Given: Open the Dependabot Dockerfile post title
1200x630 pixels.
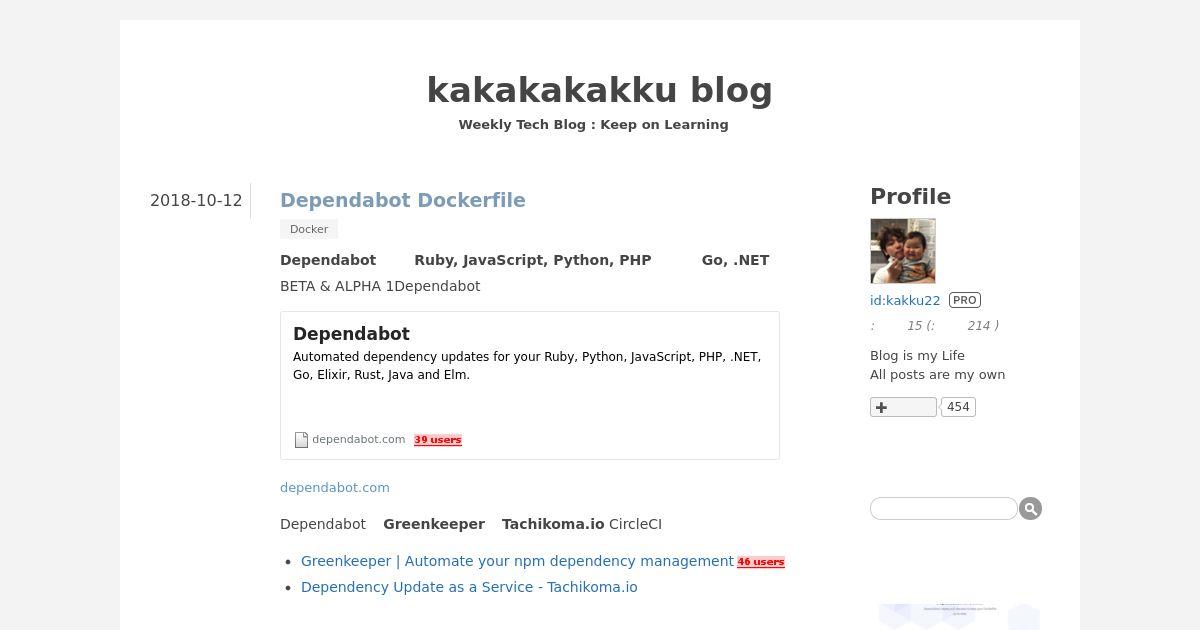Looking at the screenshot, I should coord(403,200).
